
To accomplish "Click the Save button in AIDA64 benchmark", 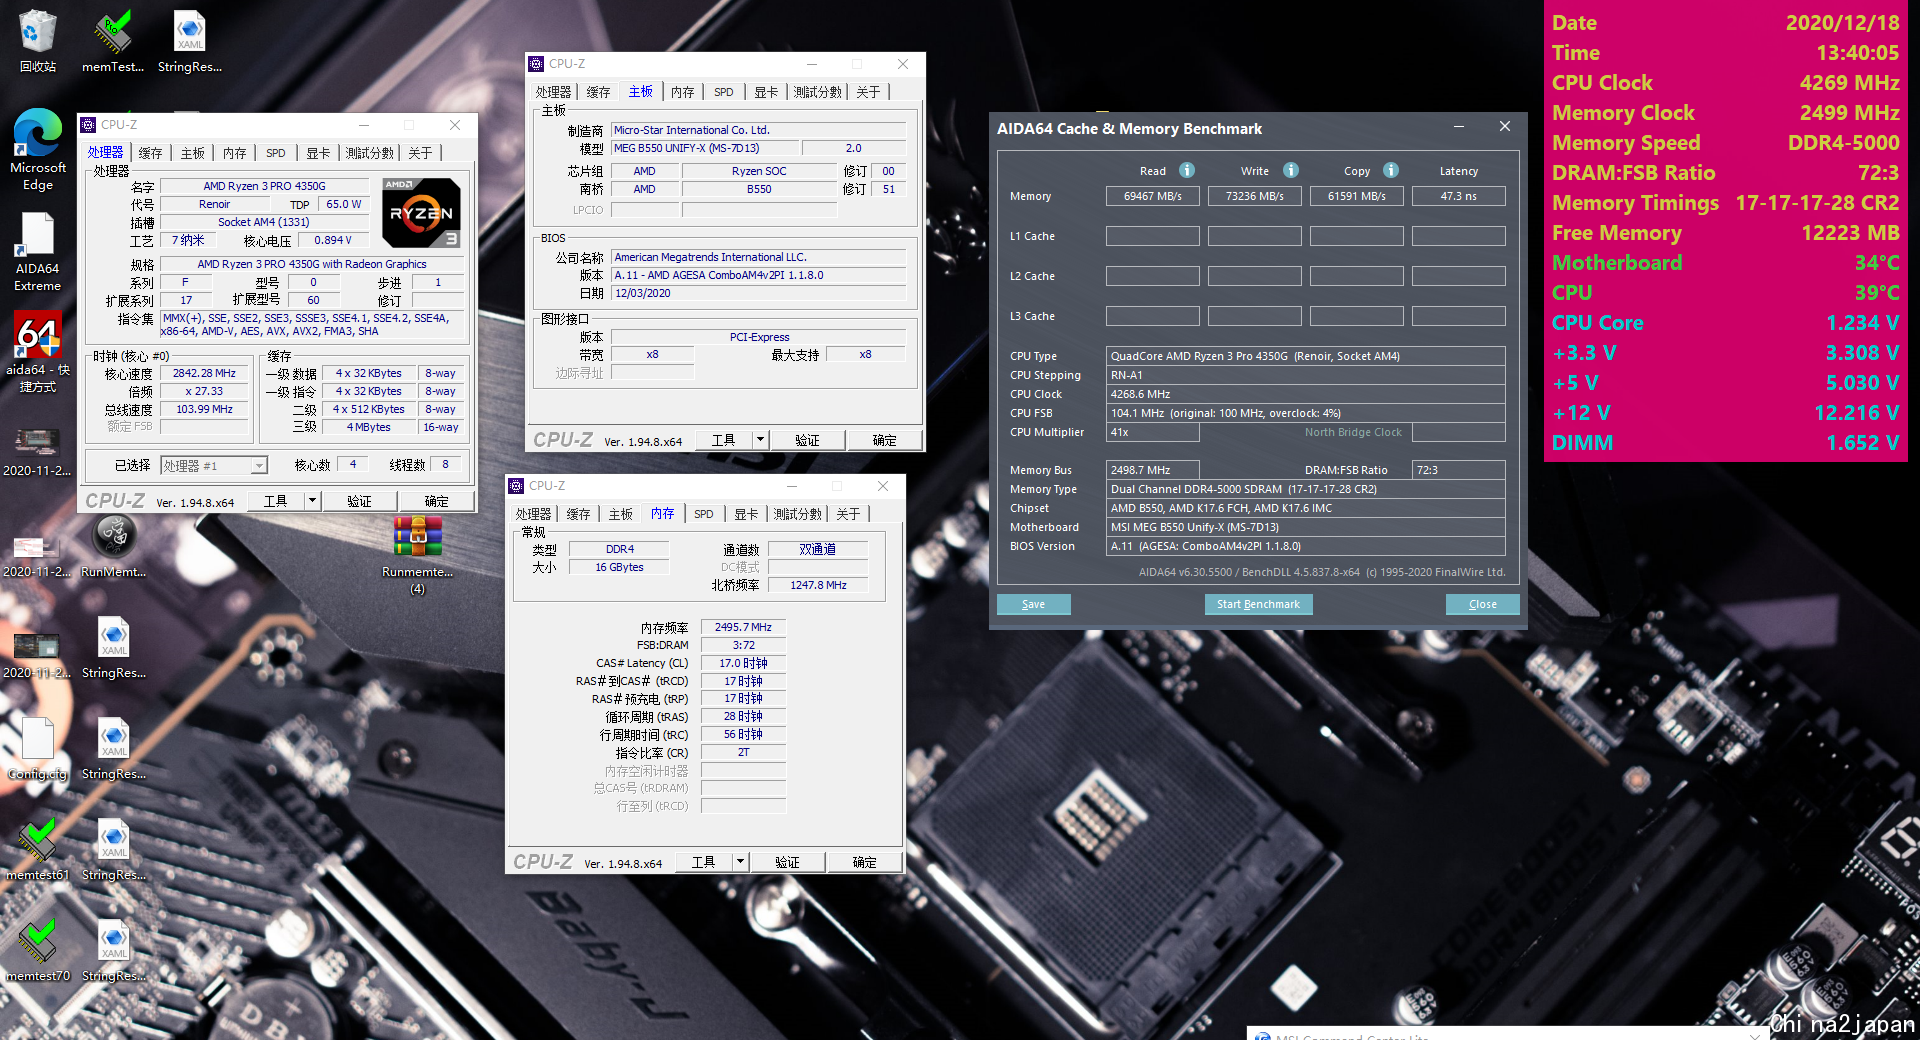I will point(1033,604).
